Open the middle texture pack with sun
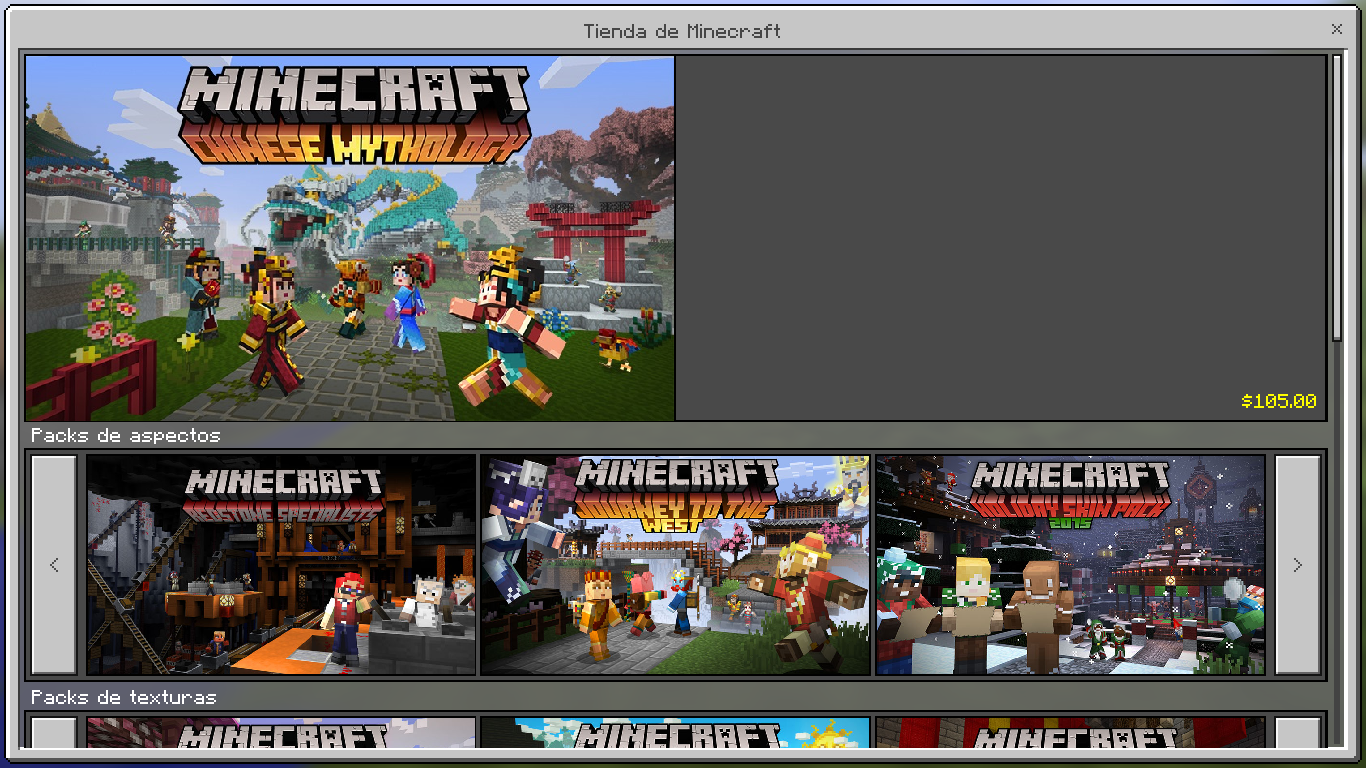Viewport: 1366px width, 768px height. pos(675,733)
